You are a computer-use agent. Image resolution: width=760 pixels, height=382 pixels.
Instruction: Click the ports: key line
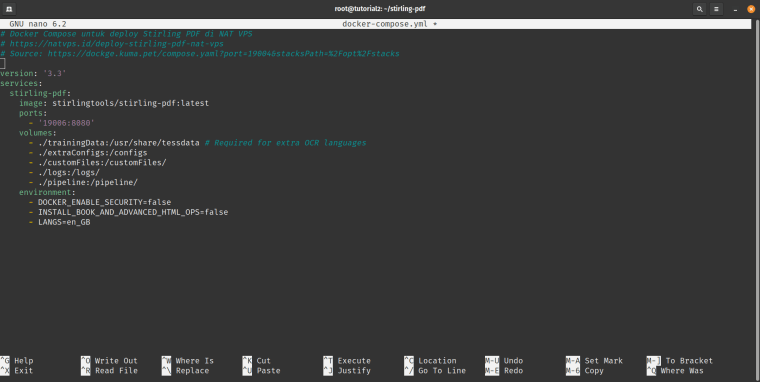click(x=33, y=113)
